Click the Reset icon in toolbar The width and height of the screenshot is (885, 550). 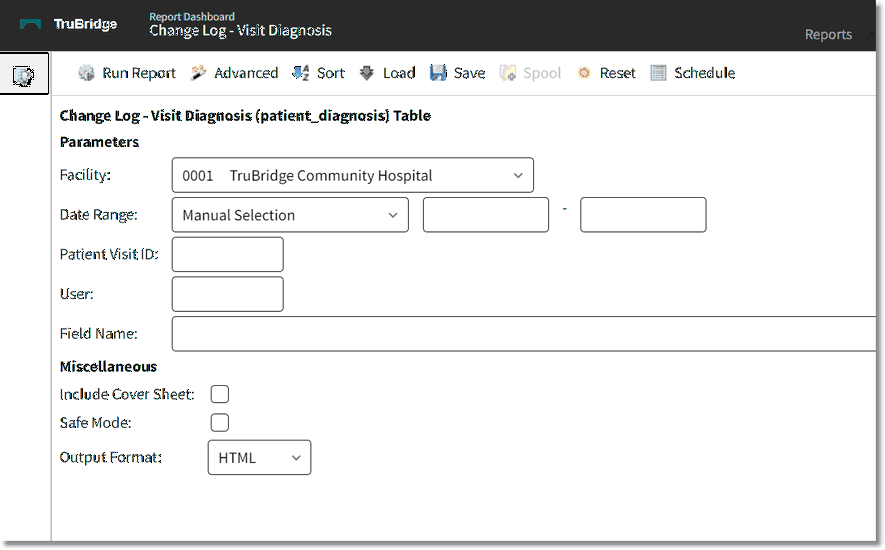coord(584,73)
